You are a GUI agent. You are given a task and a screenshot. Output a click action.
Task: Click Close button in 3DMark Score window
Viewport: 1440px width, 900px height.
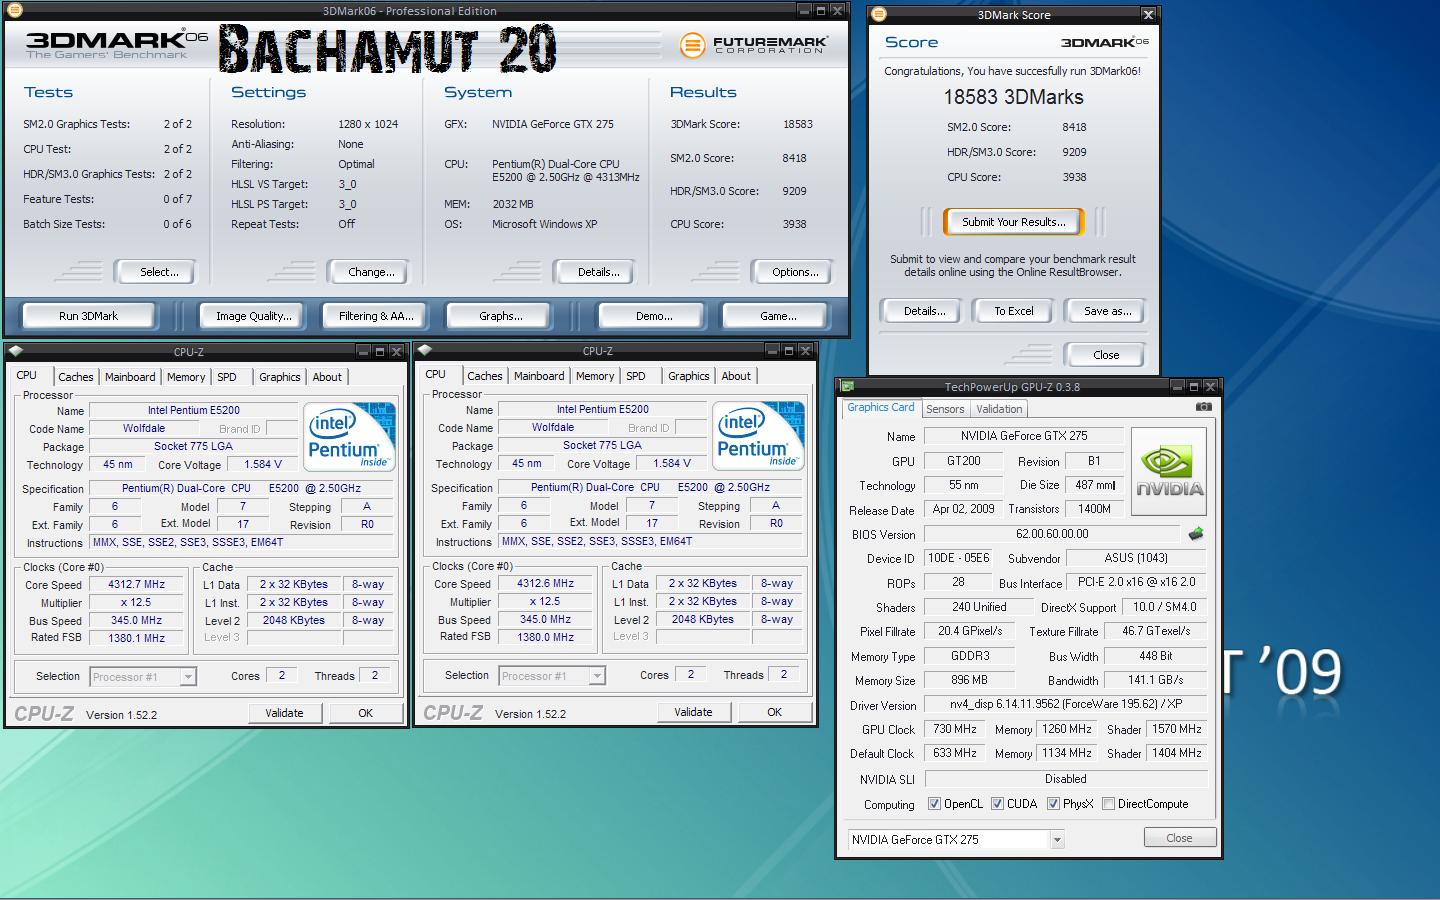pyautogui.click(x=1106, y=355)
